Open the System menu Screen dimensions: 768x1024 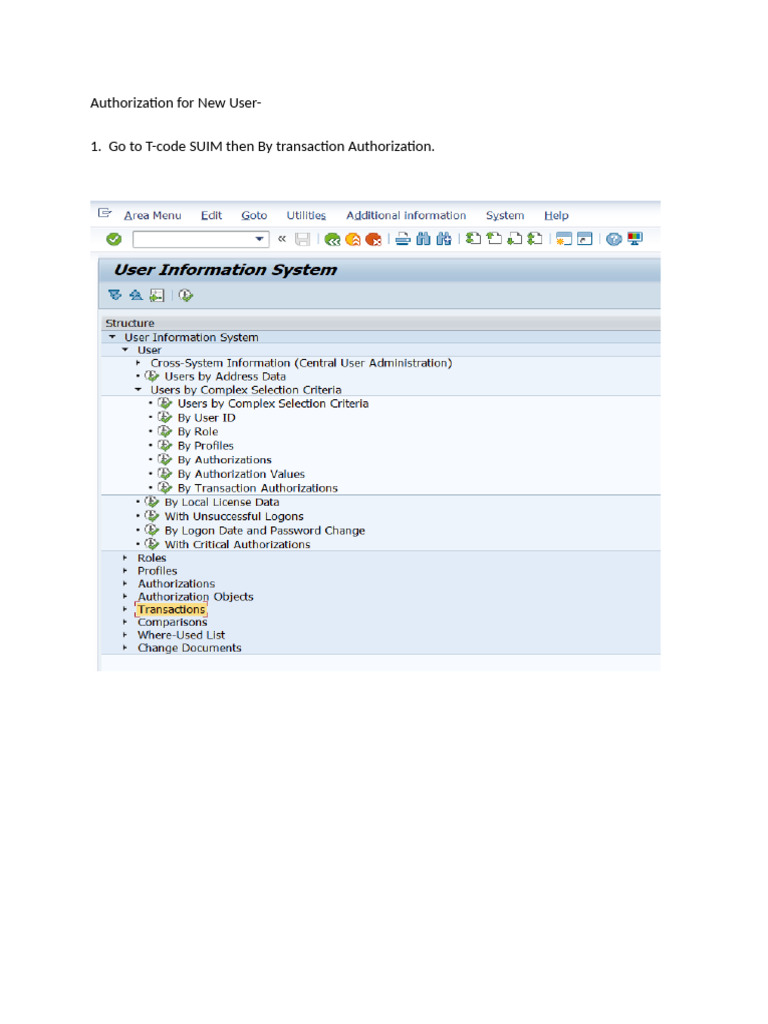click(x=504, y=215)
